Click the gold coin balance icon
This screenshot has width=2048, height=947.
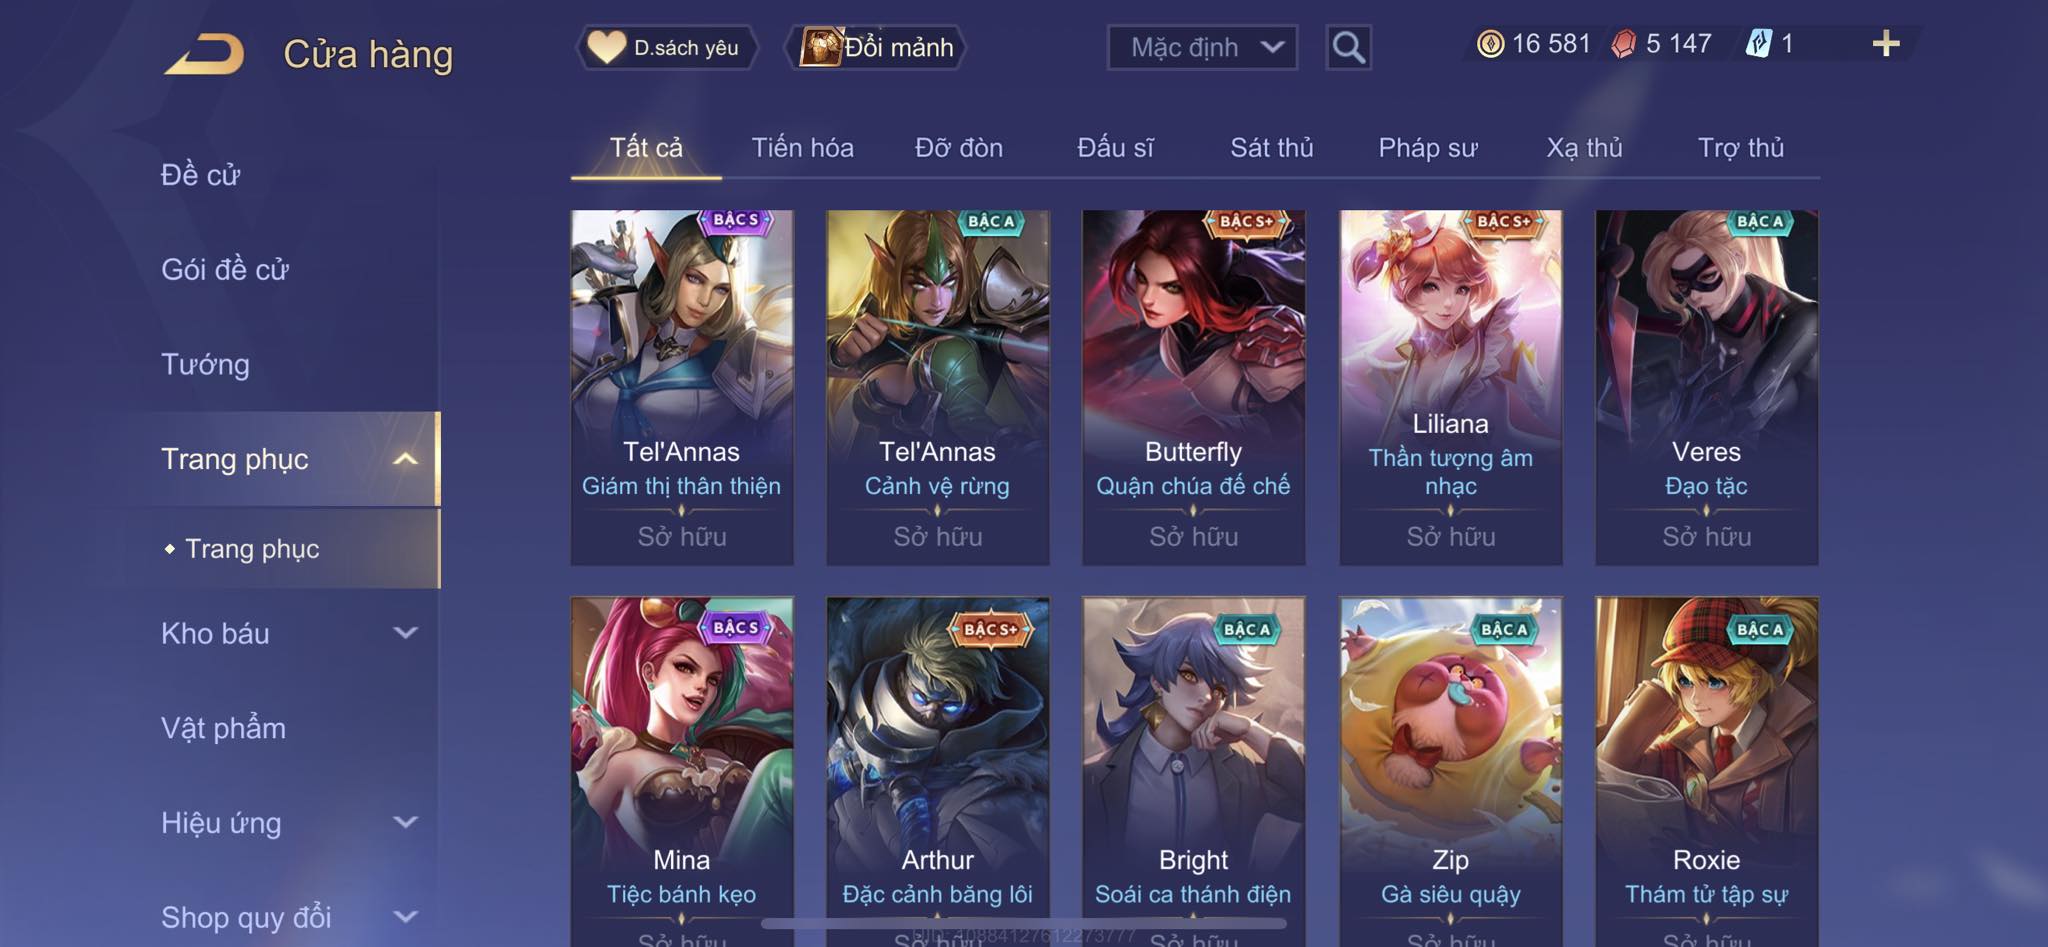(x=1490, y=44)
